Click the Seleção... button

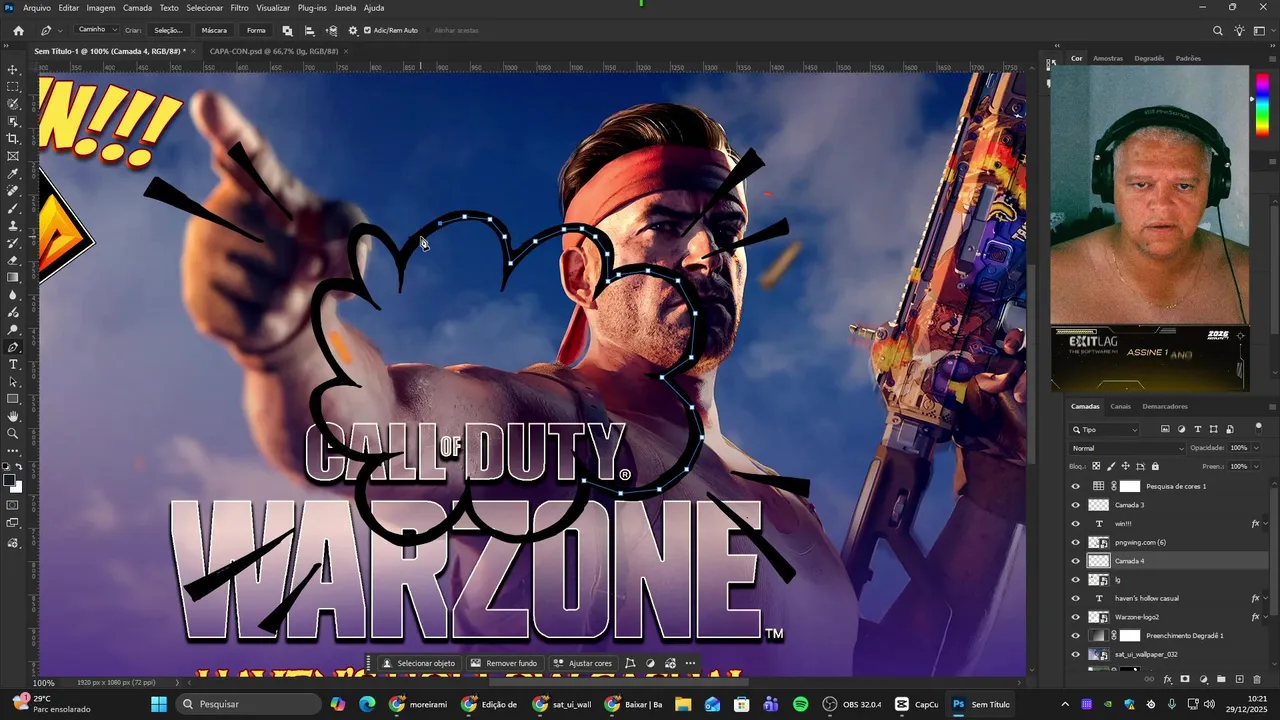(168, 30)
